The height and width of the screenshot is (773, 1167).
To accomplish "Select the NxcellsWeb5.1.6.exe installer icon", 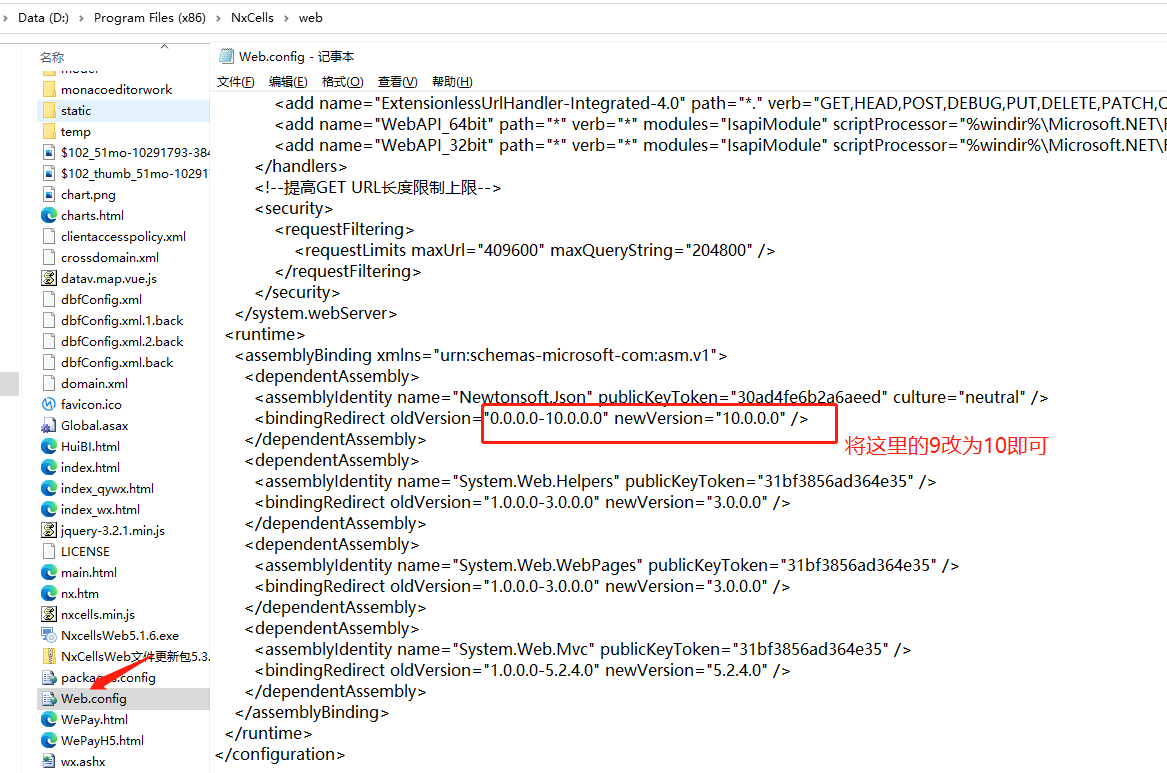I will [49, 635].
